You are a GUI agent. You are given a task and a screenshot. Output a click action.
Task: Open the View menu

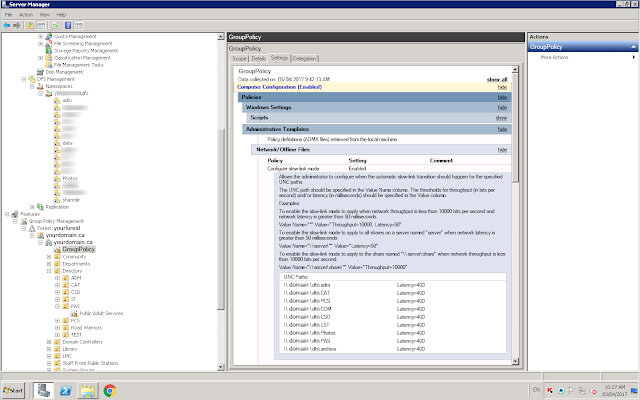pos(44,15)
